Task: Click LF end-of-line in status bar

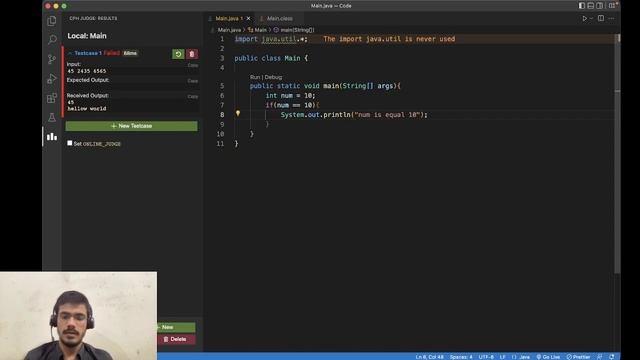Action: pos(502,357)
